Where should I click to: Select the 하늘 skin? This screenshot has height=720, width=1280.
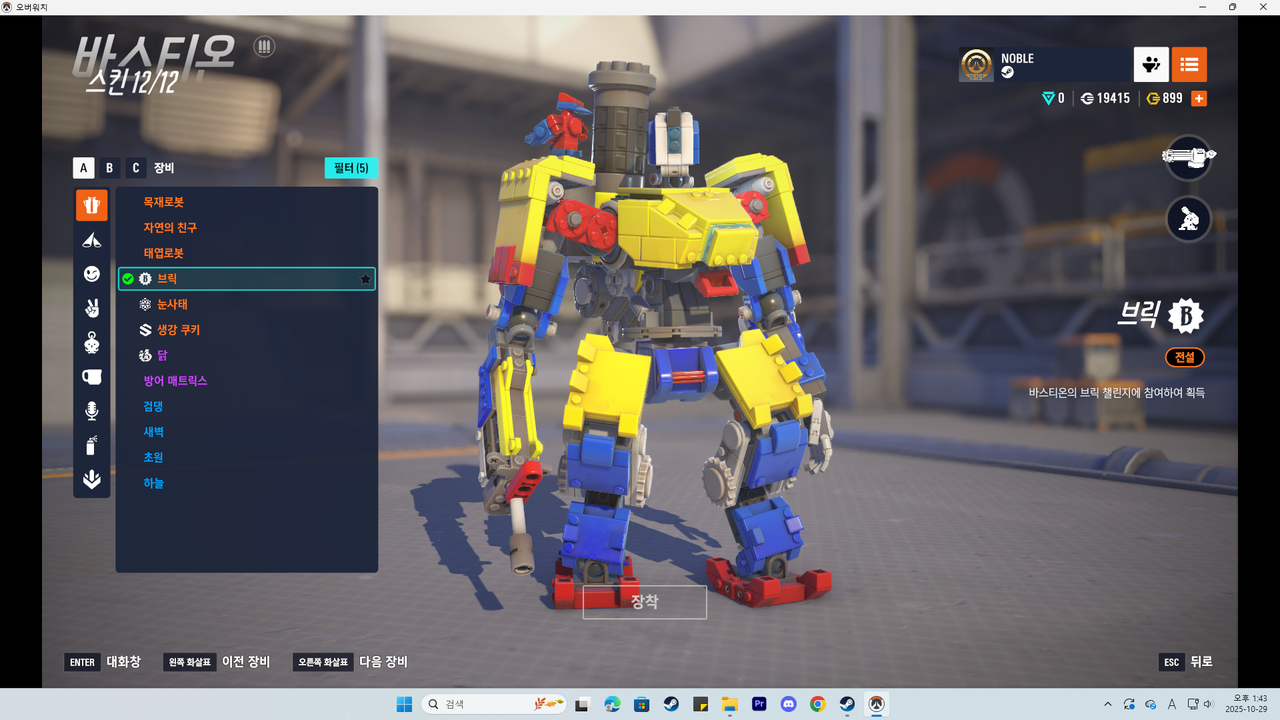[246, 483]
